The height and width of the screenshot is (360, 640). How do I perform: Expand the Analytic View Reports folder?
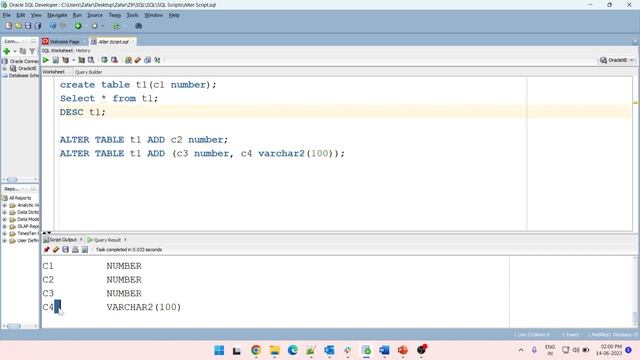coord(4,205)
